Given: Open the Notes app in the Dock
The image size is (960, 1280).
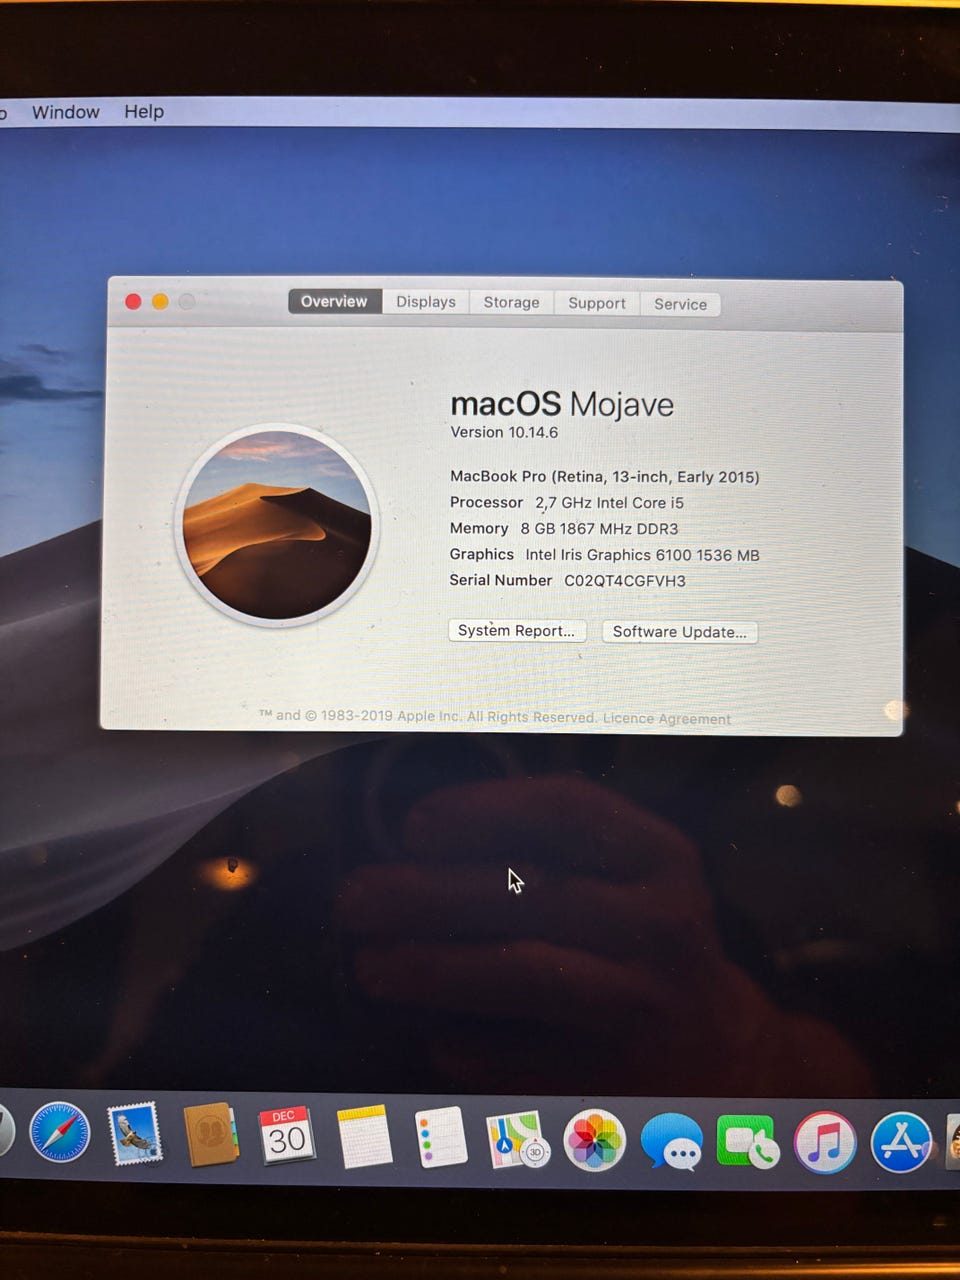Looking at the screenshot, I should coord(365,1137).
